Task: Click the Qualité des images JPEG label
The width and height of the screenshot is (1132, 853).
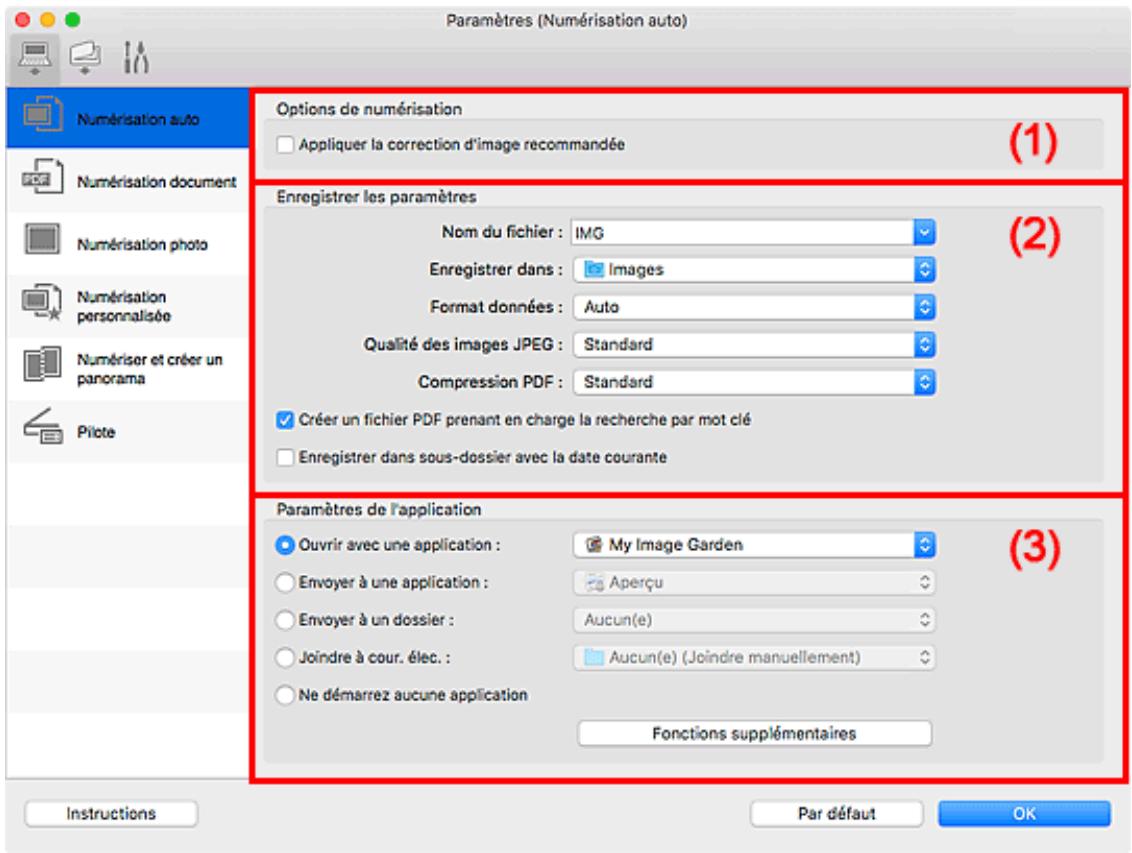Action: click(463, 345)
